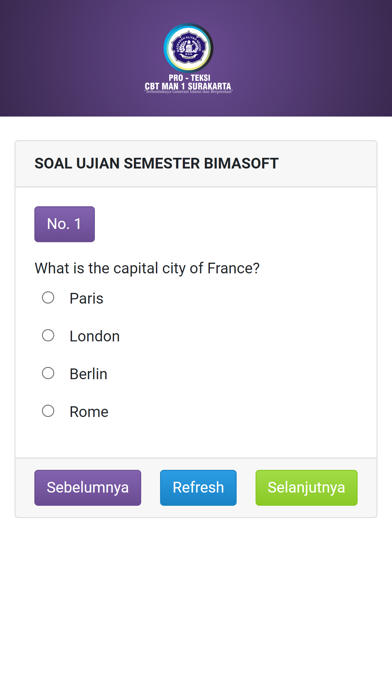Select the London radio button

point(48,335)
